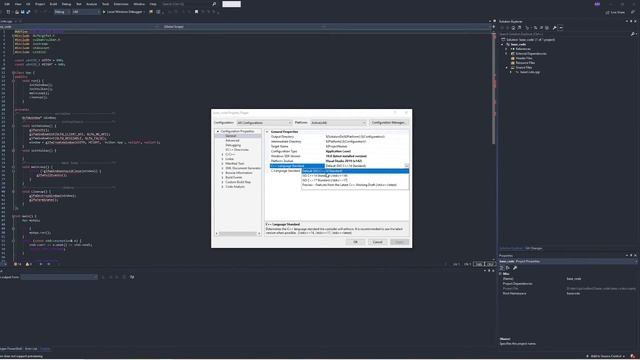
Task: Open the Tools menu
Action: pyautogui.click(x=105, y=4)
